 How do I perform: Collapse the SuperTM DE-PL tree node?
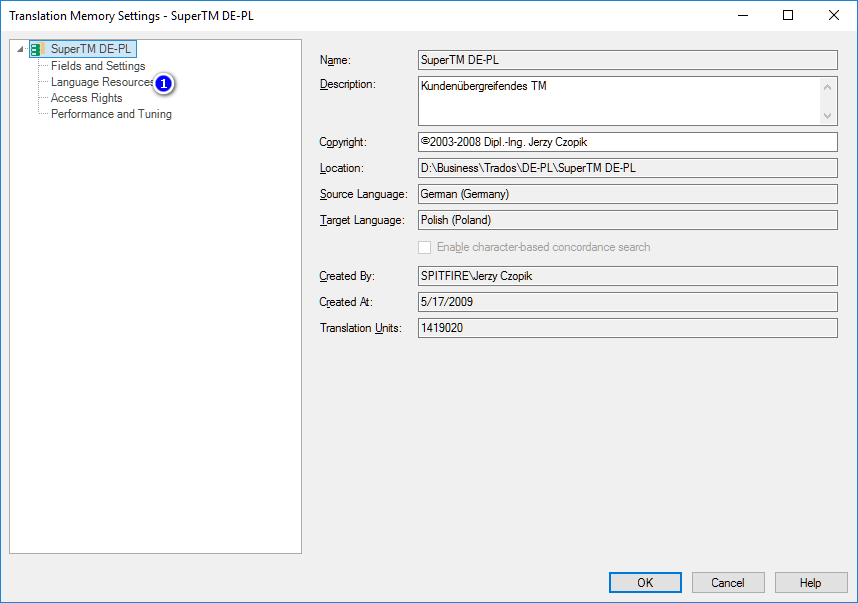[20, 49]
